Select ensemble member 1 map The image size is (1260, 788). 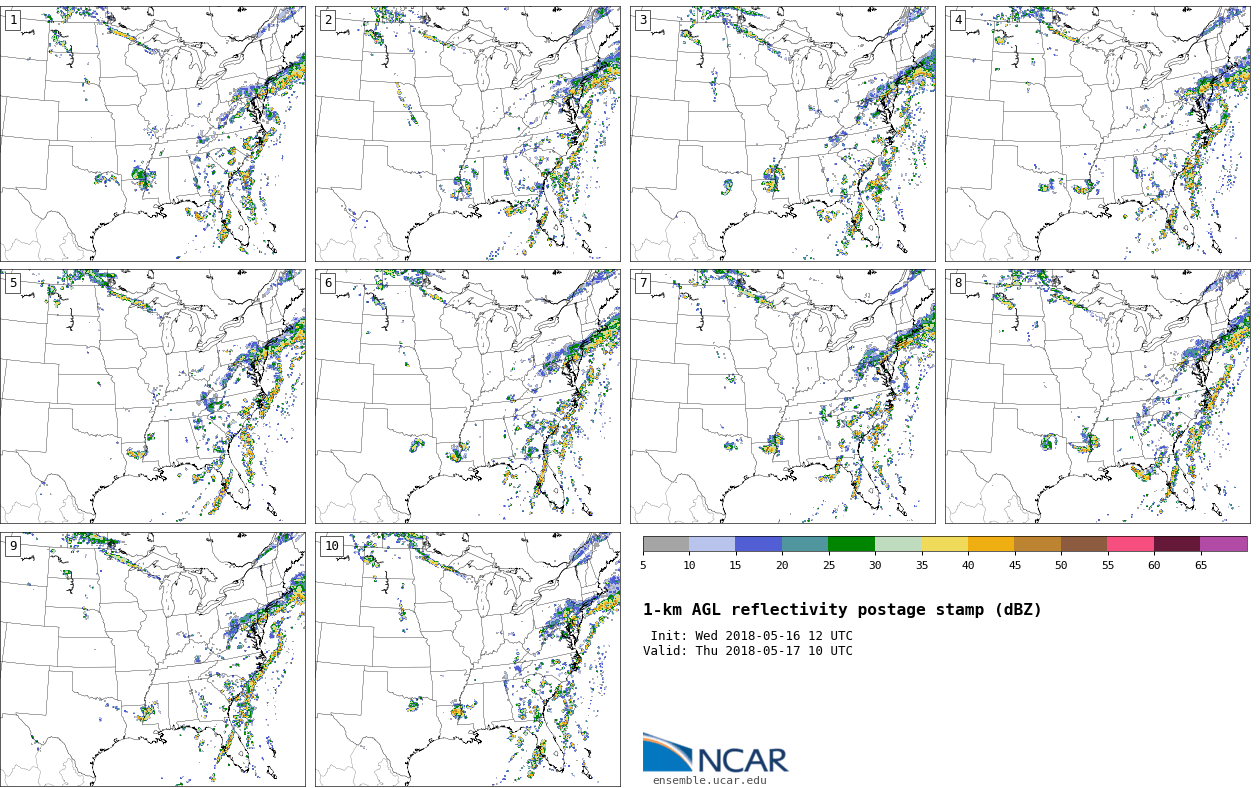[152, 134]
